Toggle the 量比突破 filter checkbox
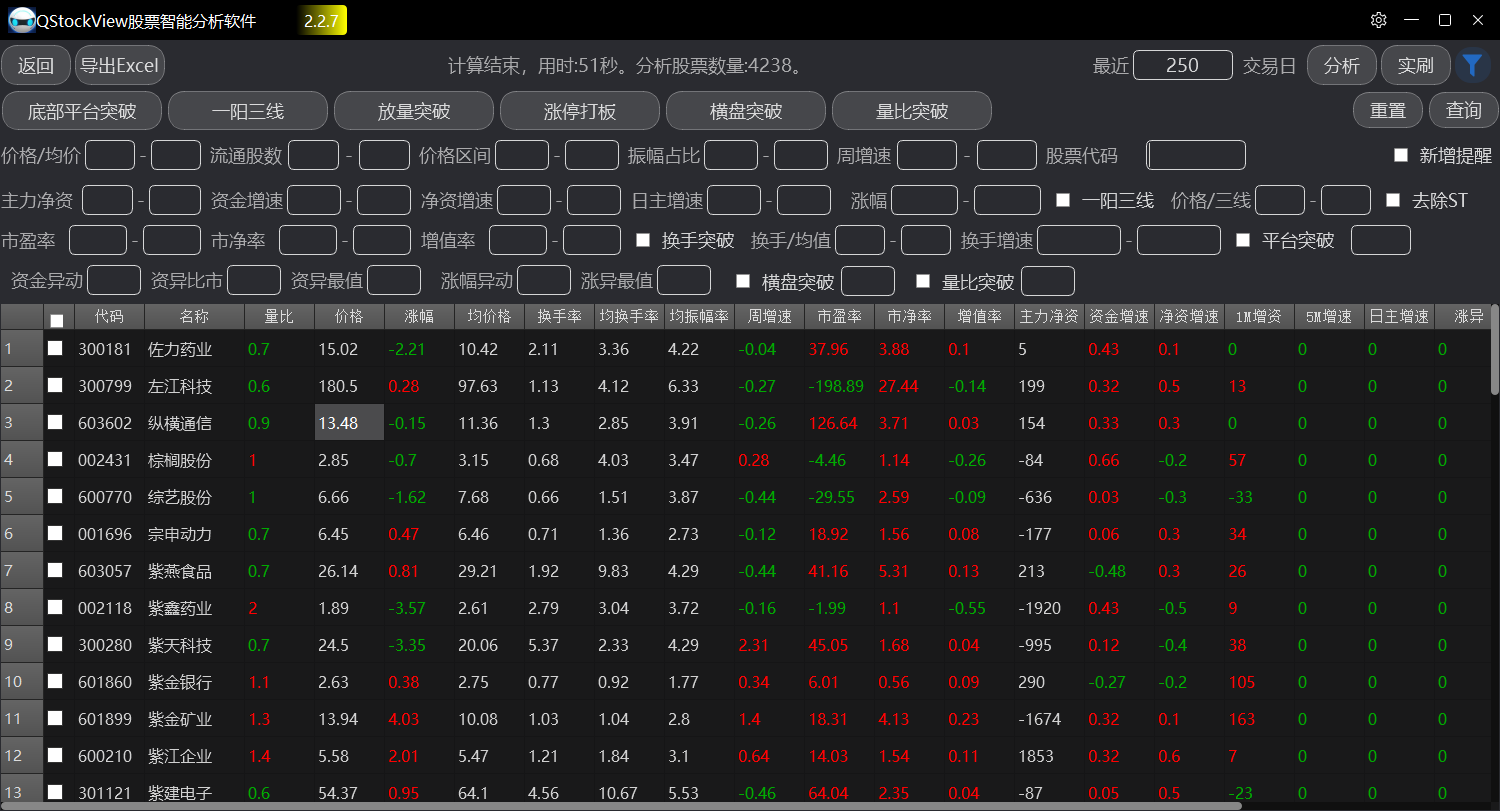Screen dimensions: 1500x811 [923, 281]
